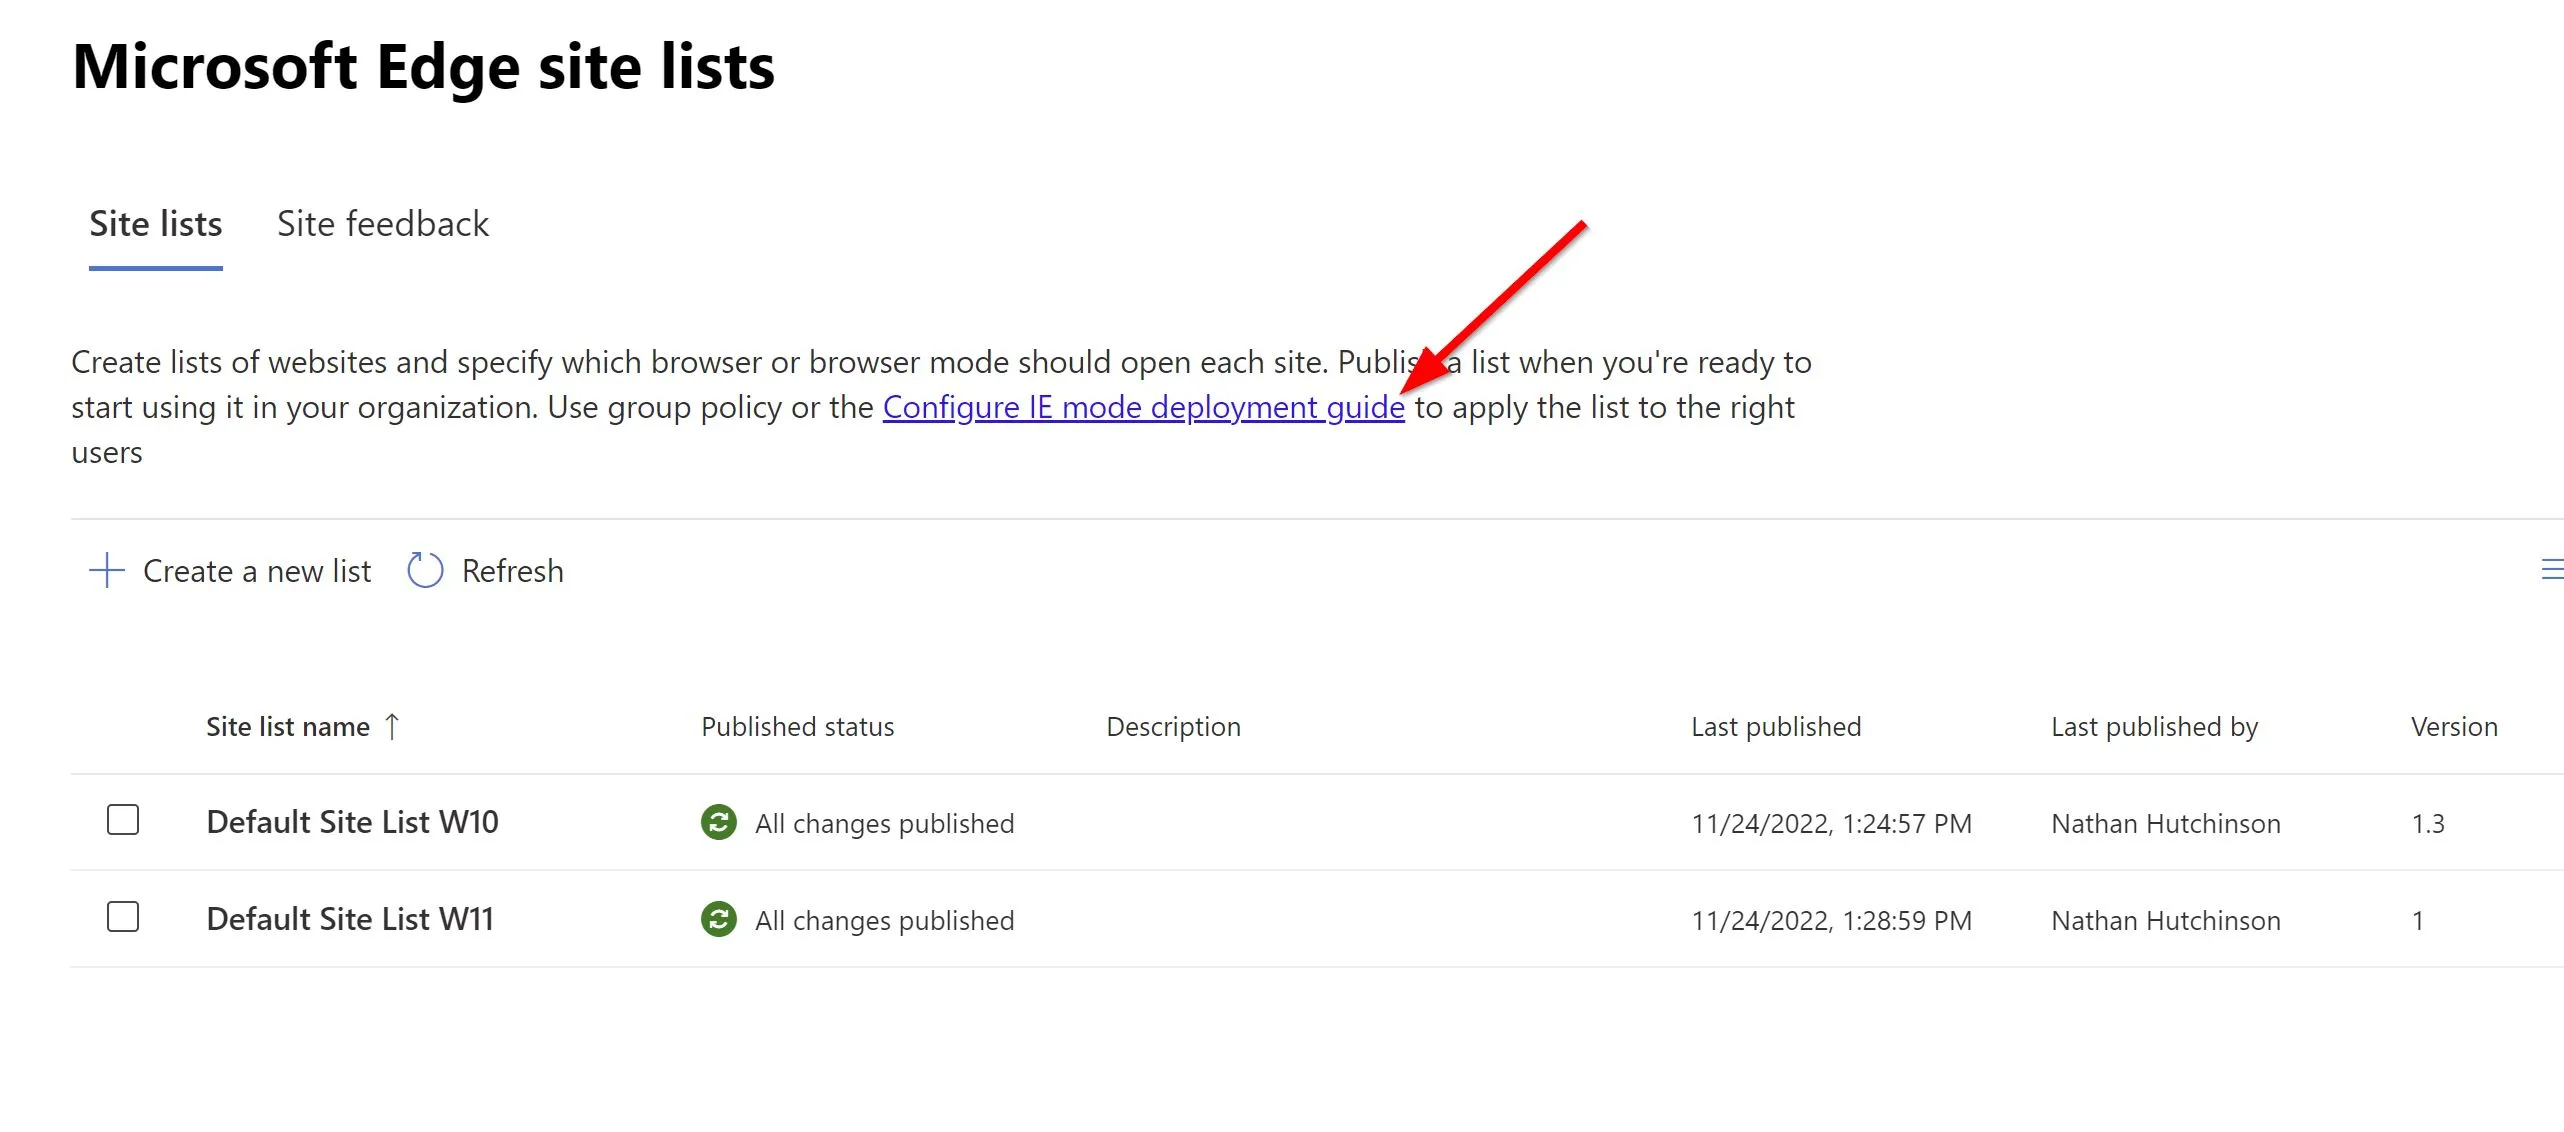Open the Site feedback tab

pyautogui.click(x=383, y=224)
